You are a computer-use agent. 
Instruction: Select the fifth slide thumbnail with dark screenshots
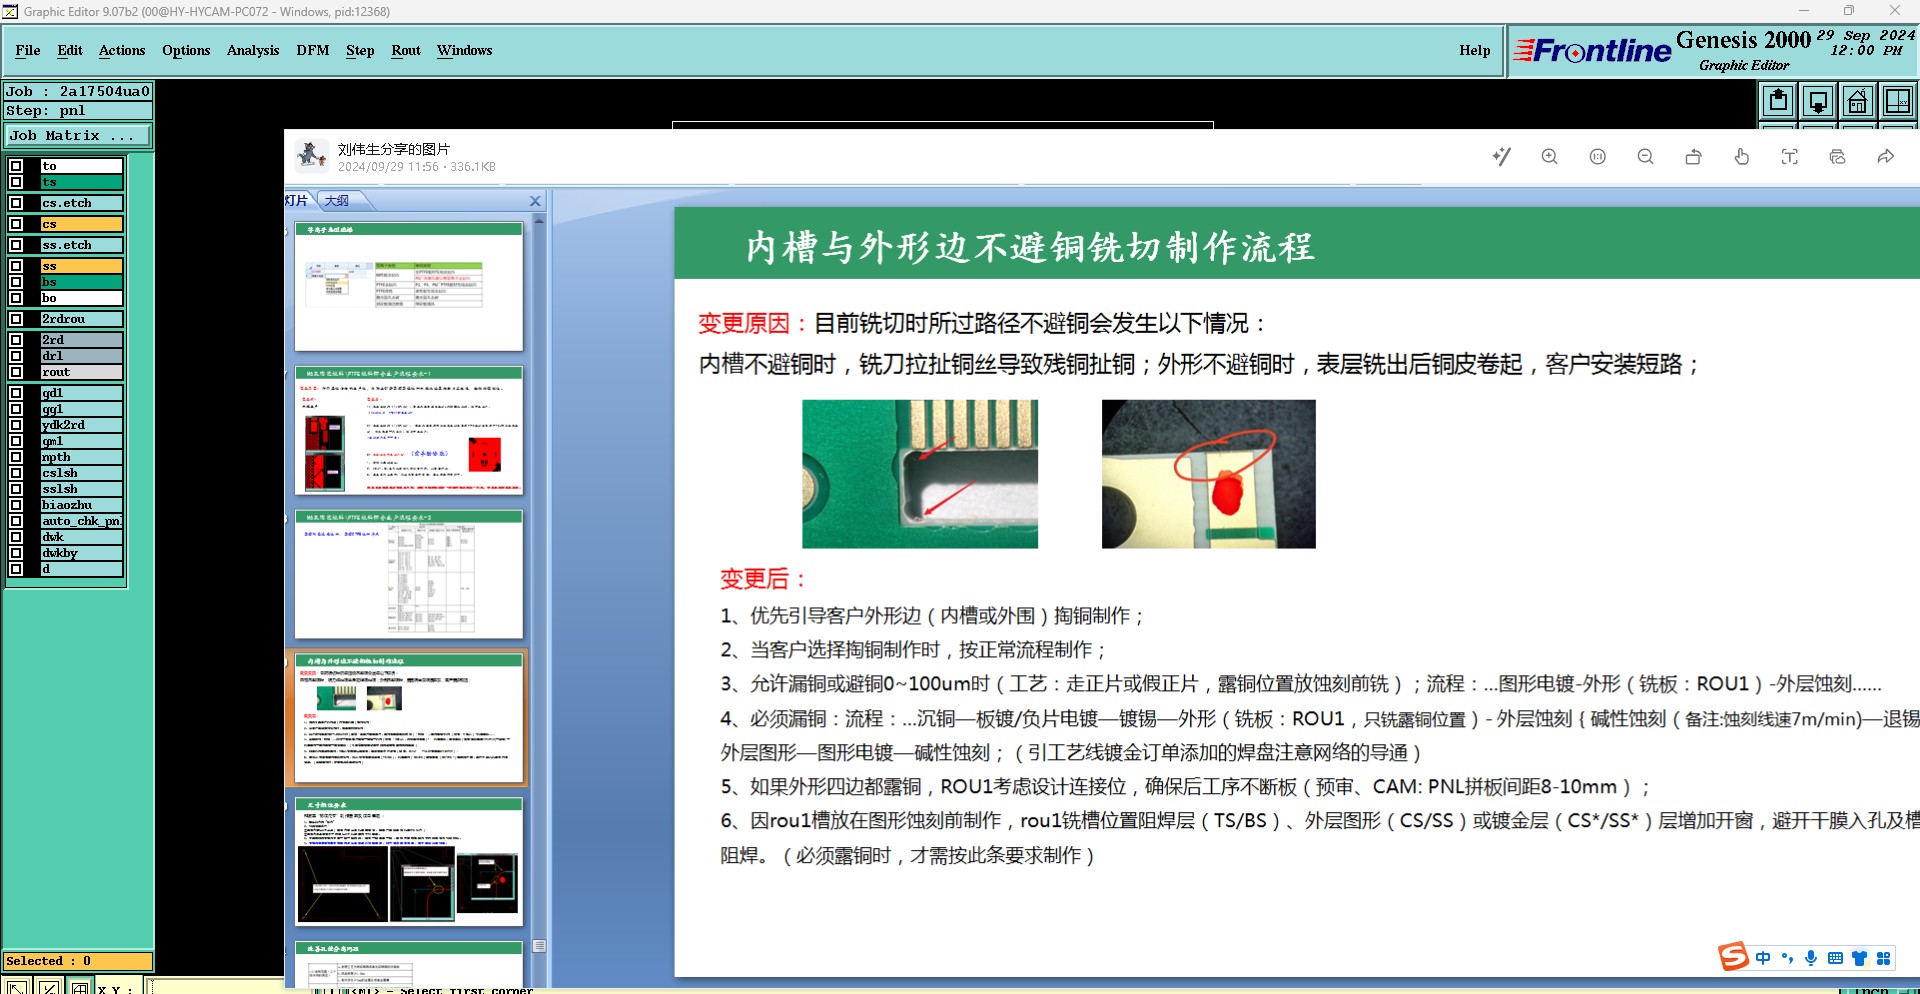[409, 862]
